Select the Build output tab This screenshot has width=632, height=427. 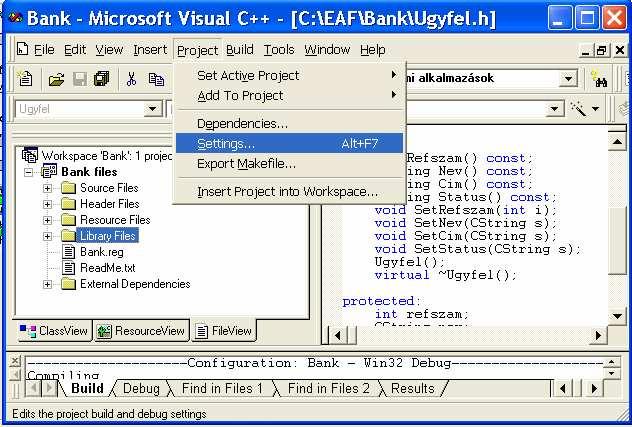pyautogui.click(x=87, y=388)
